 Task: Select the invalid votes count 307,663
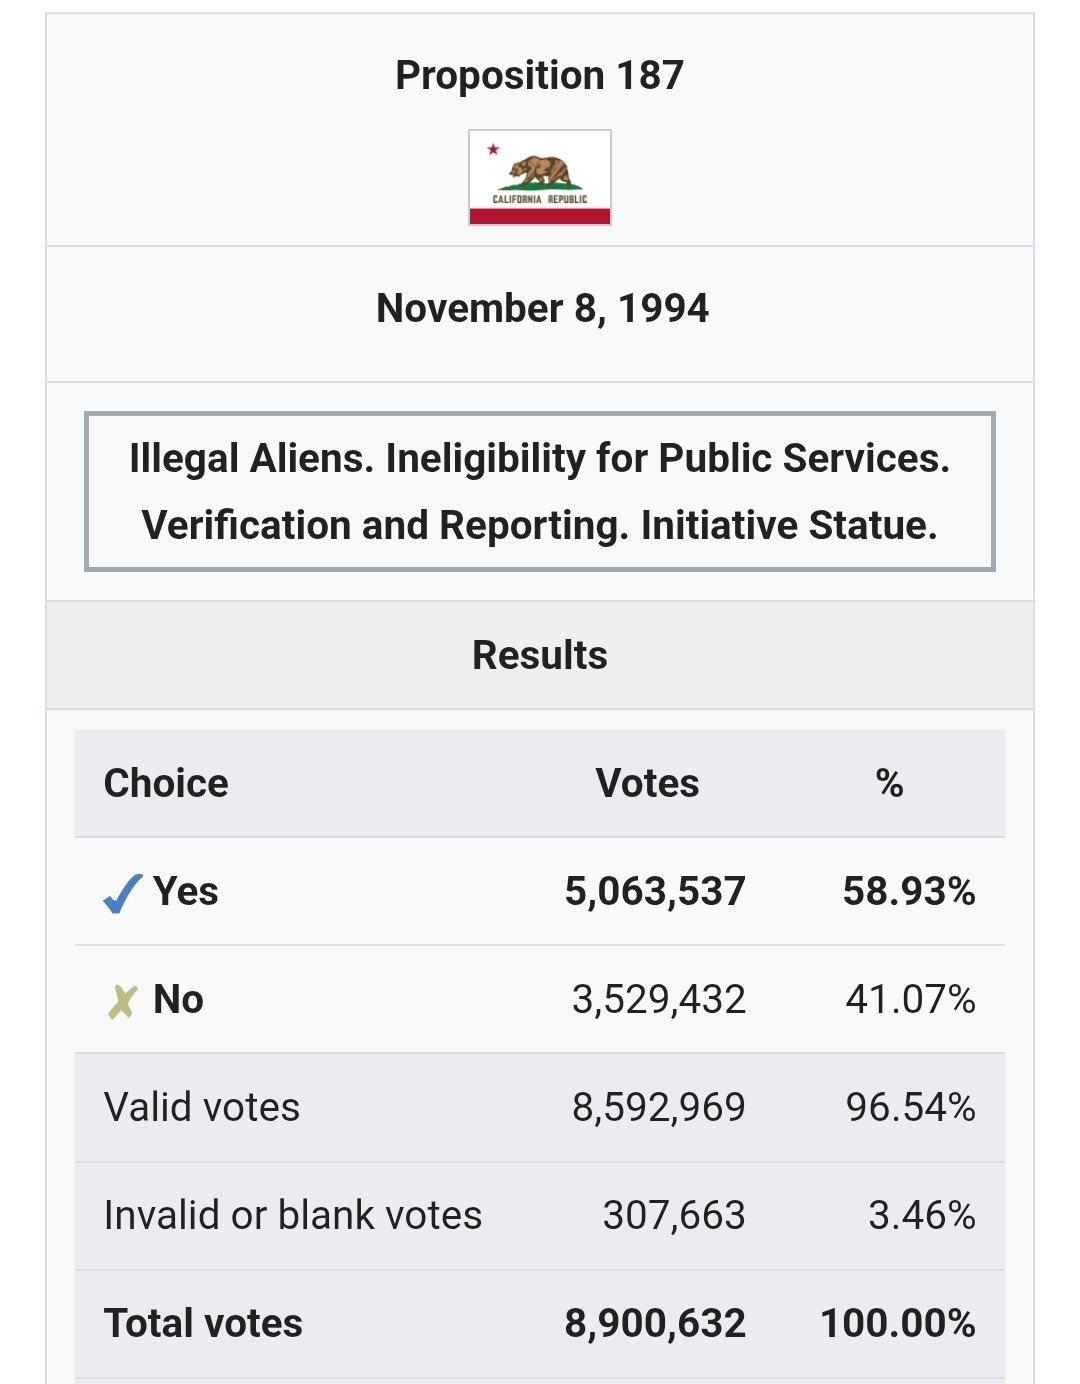click(674, 1215)
